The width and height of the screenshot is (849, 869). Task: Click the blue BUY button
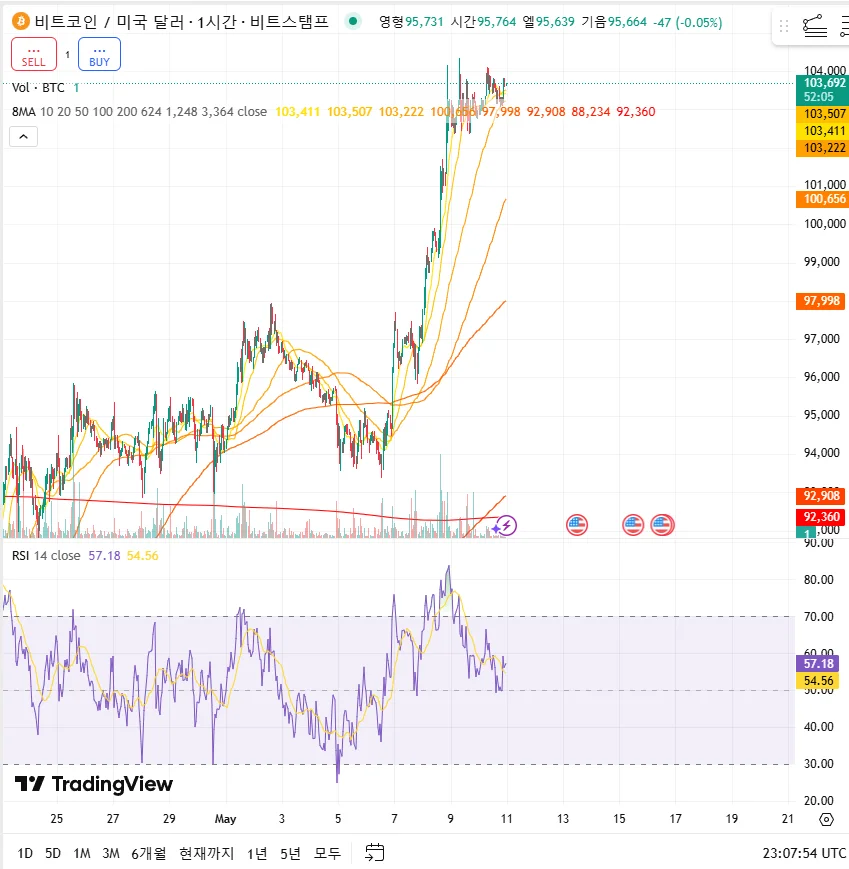(99, 54)
